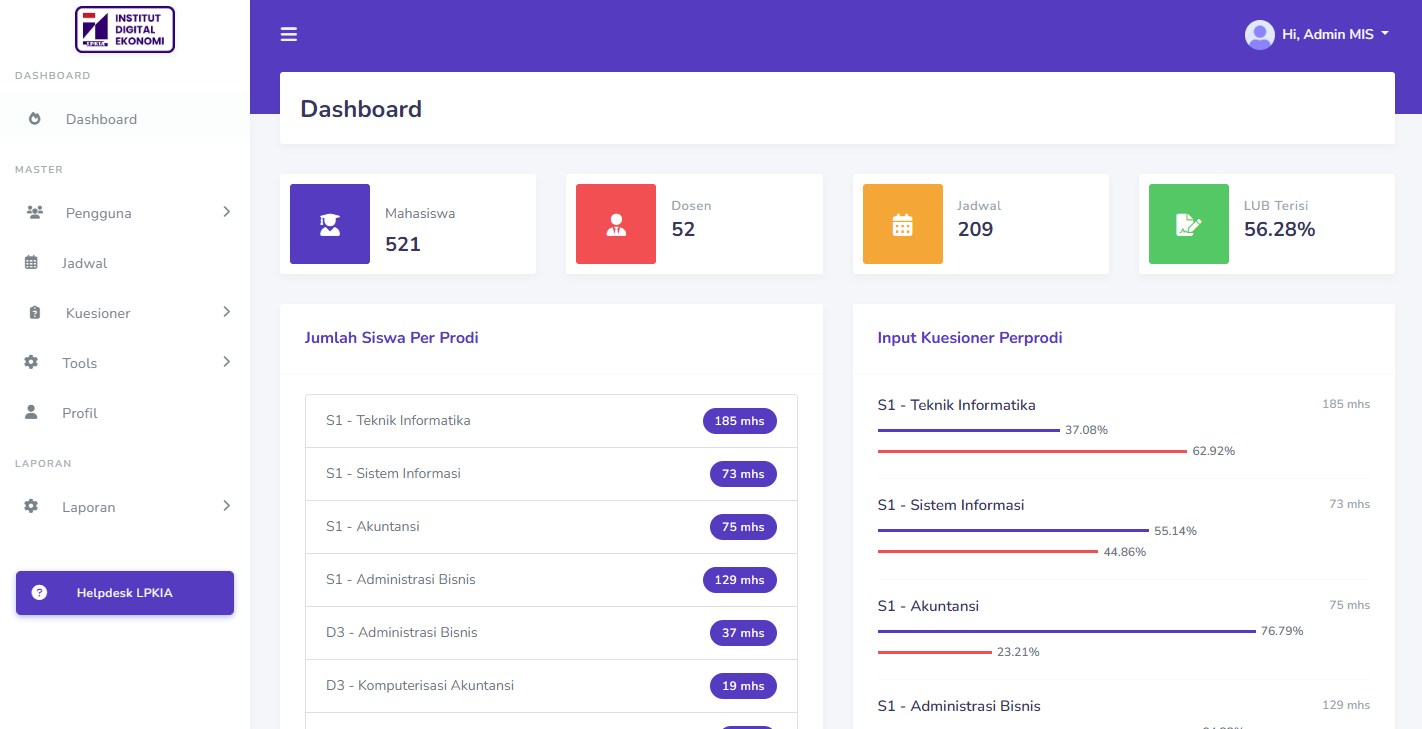Click the users icon beside Pengguna

point(35,213)
